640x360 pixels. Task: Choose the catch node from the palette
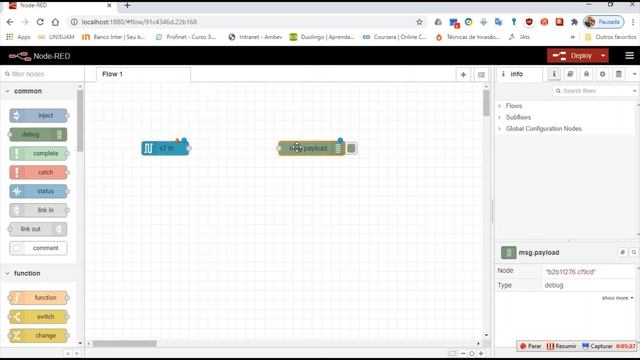click(38, 172)
